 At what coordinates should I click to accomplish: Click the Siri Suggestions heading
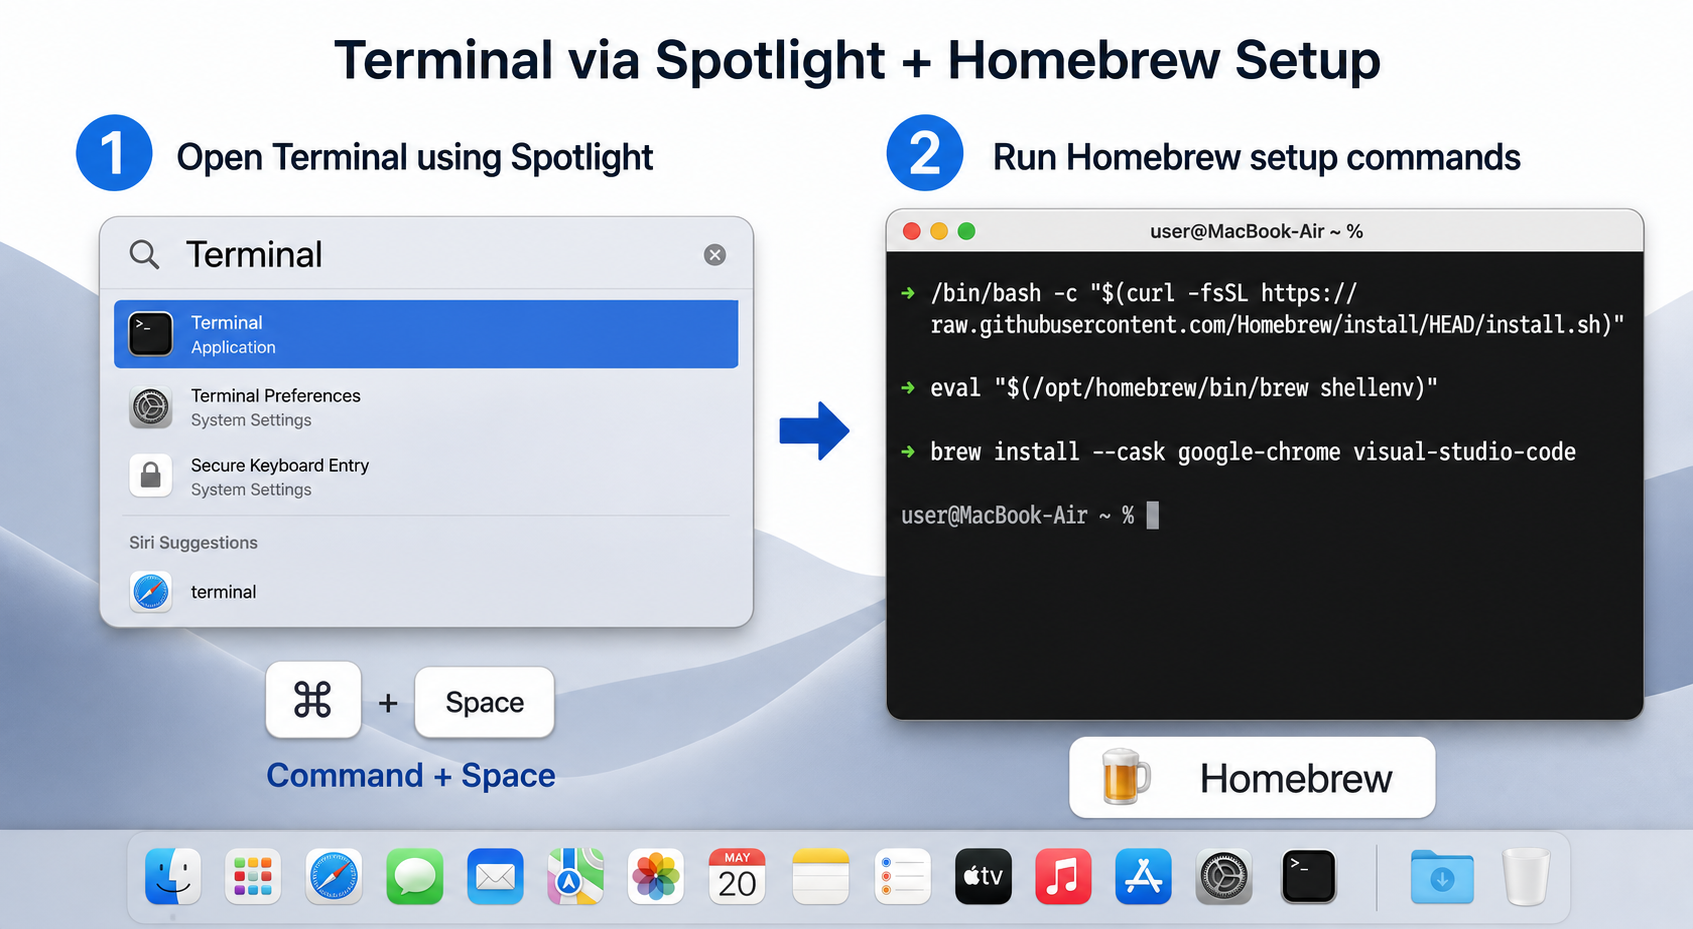tap(193, 543)
